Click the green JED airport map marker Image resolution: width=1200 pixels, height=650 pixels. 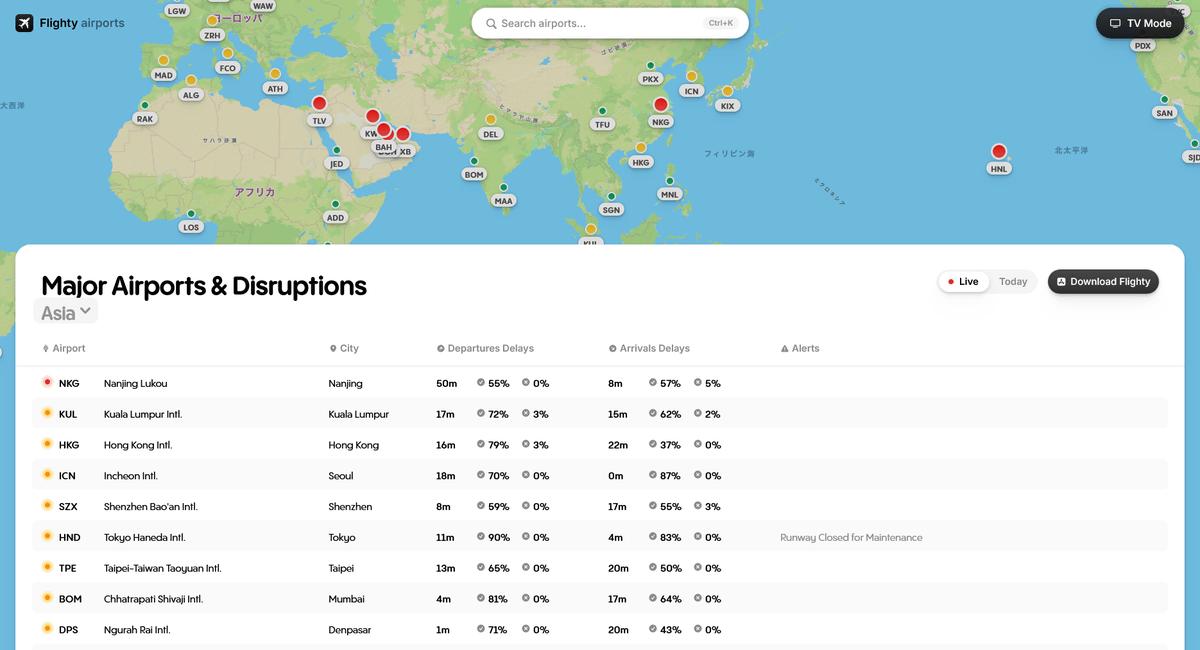tap(336, 150)
